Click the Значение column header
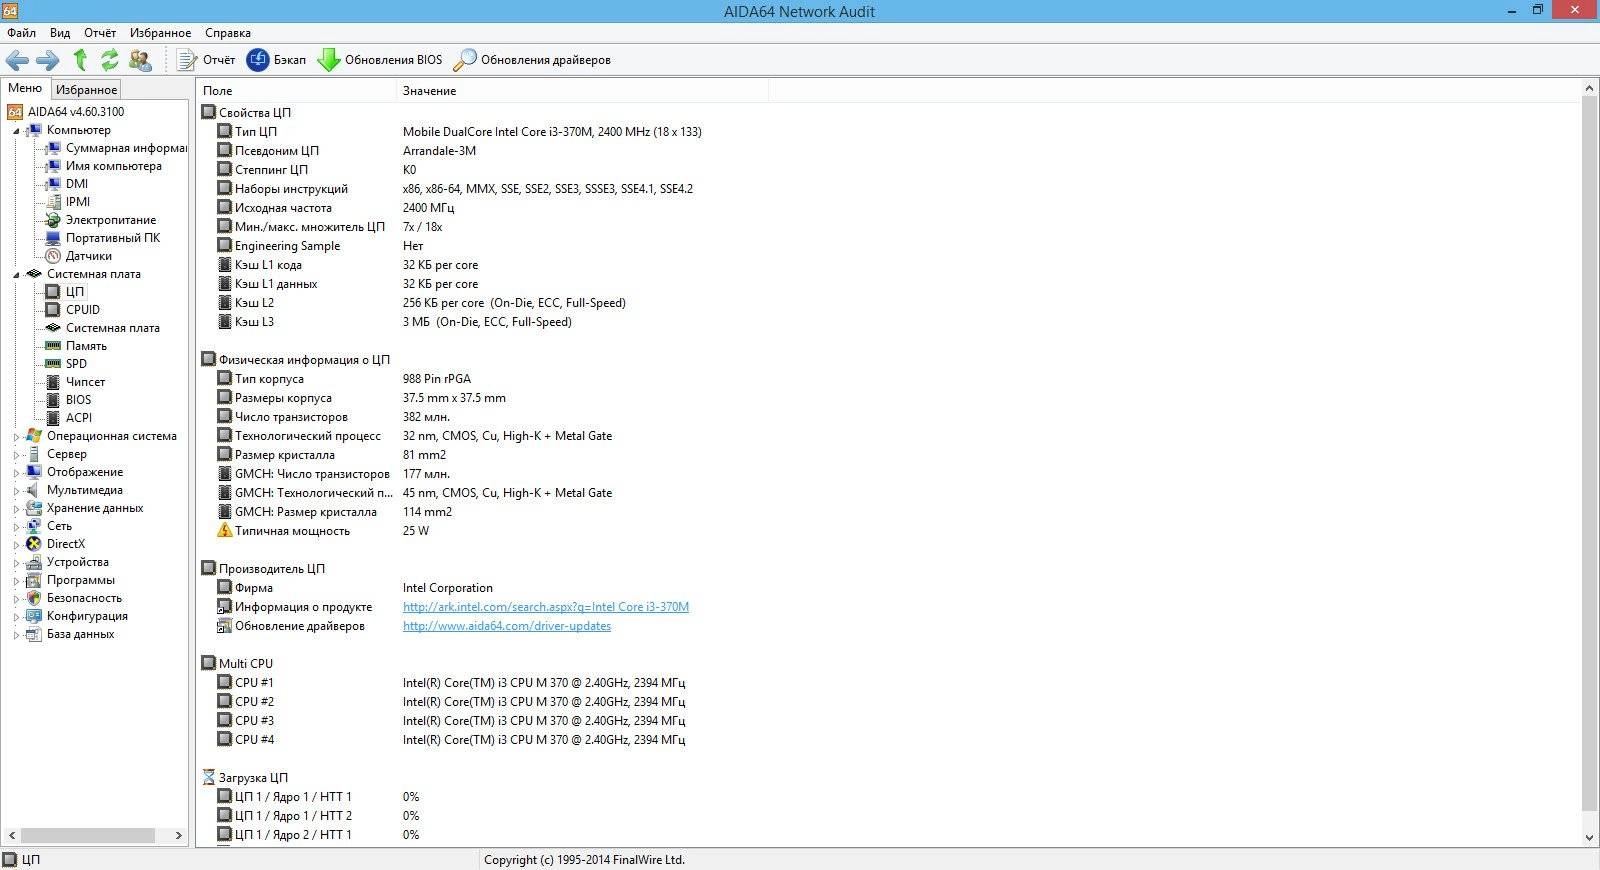This screenshot has width=1600, height=870. (583, 91)
